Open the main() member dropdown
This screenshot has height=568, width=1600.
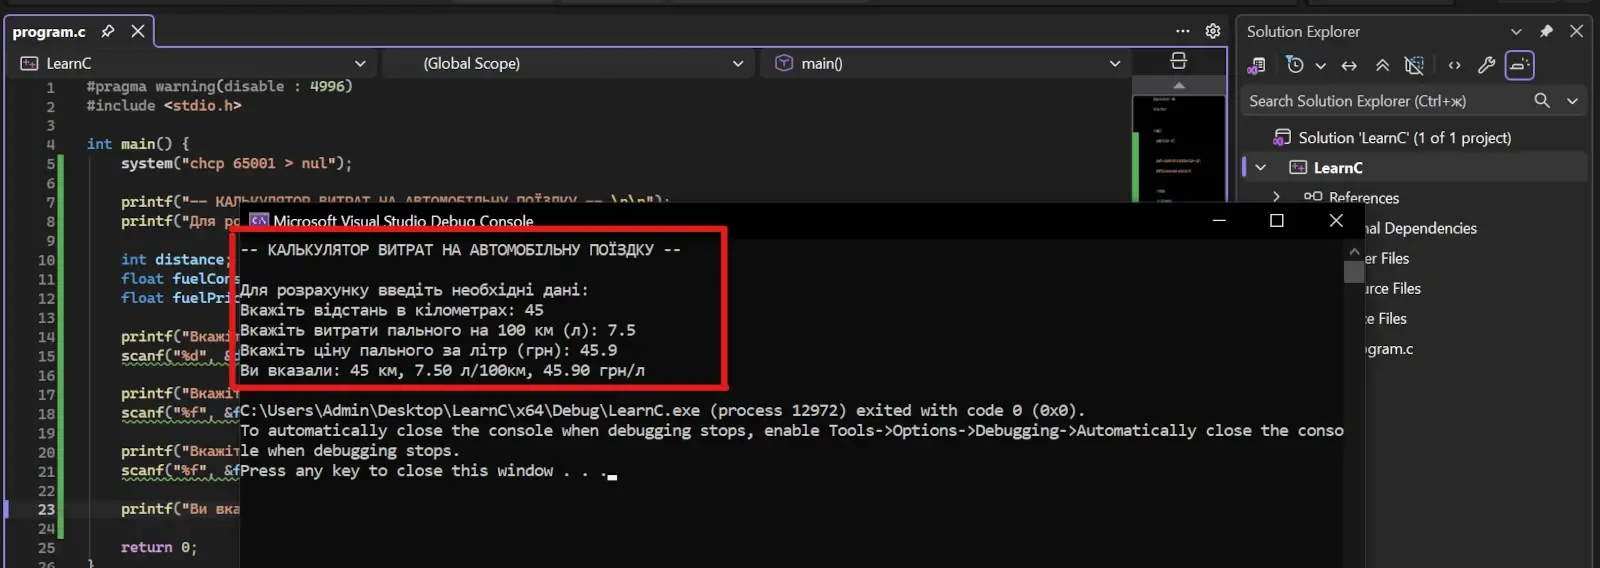point(947,63)
